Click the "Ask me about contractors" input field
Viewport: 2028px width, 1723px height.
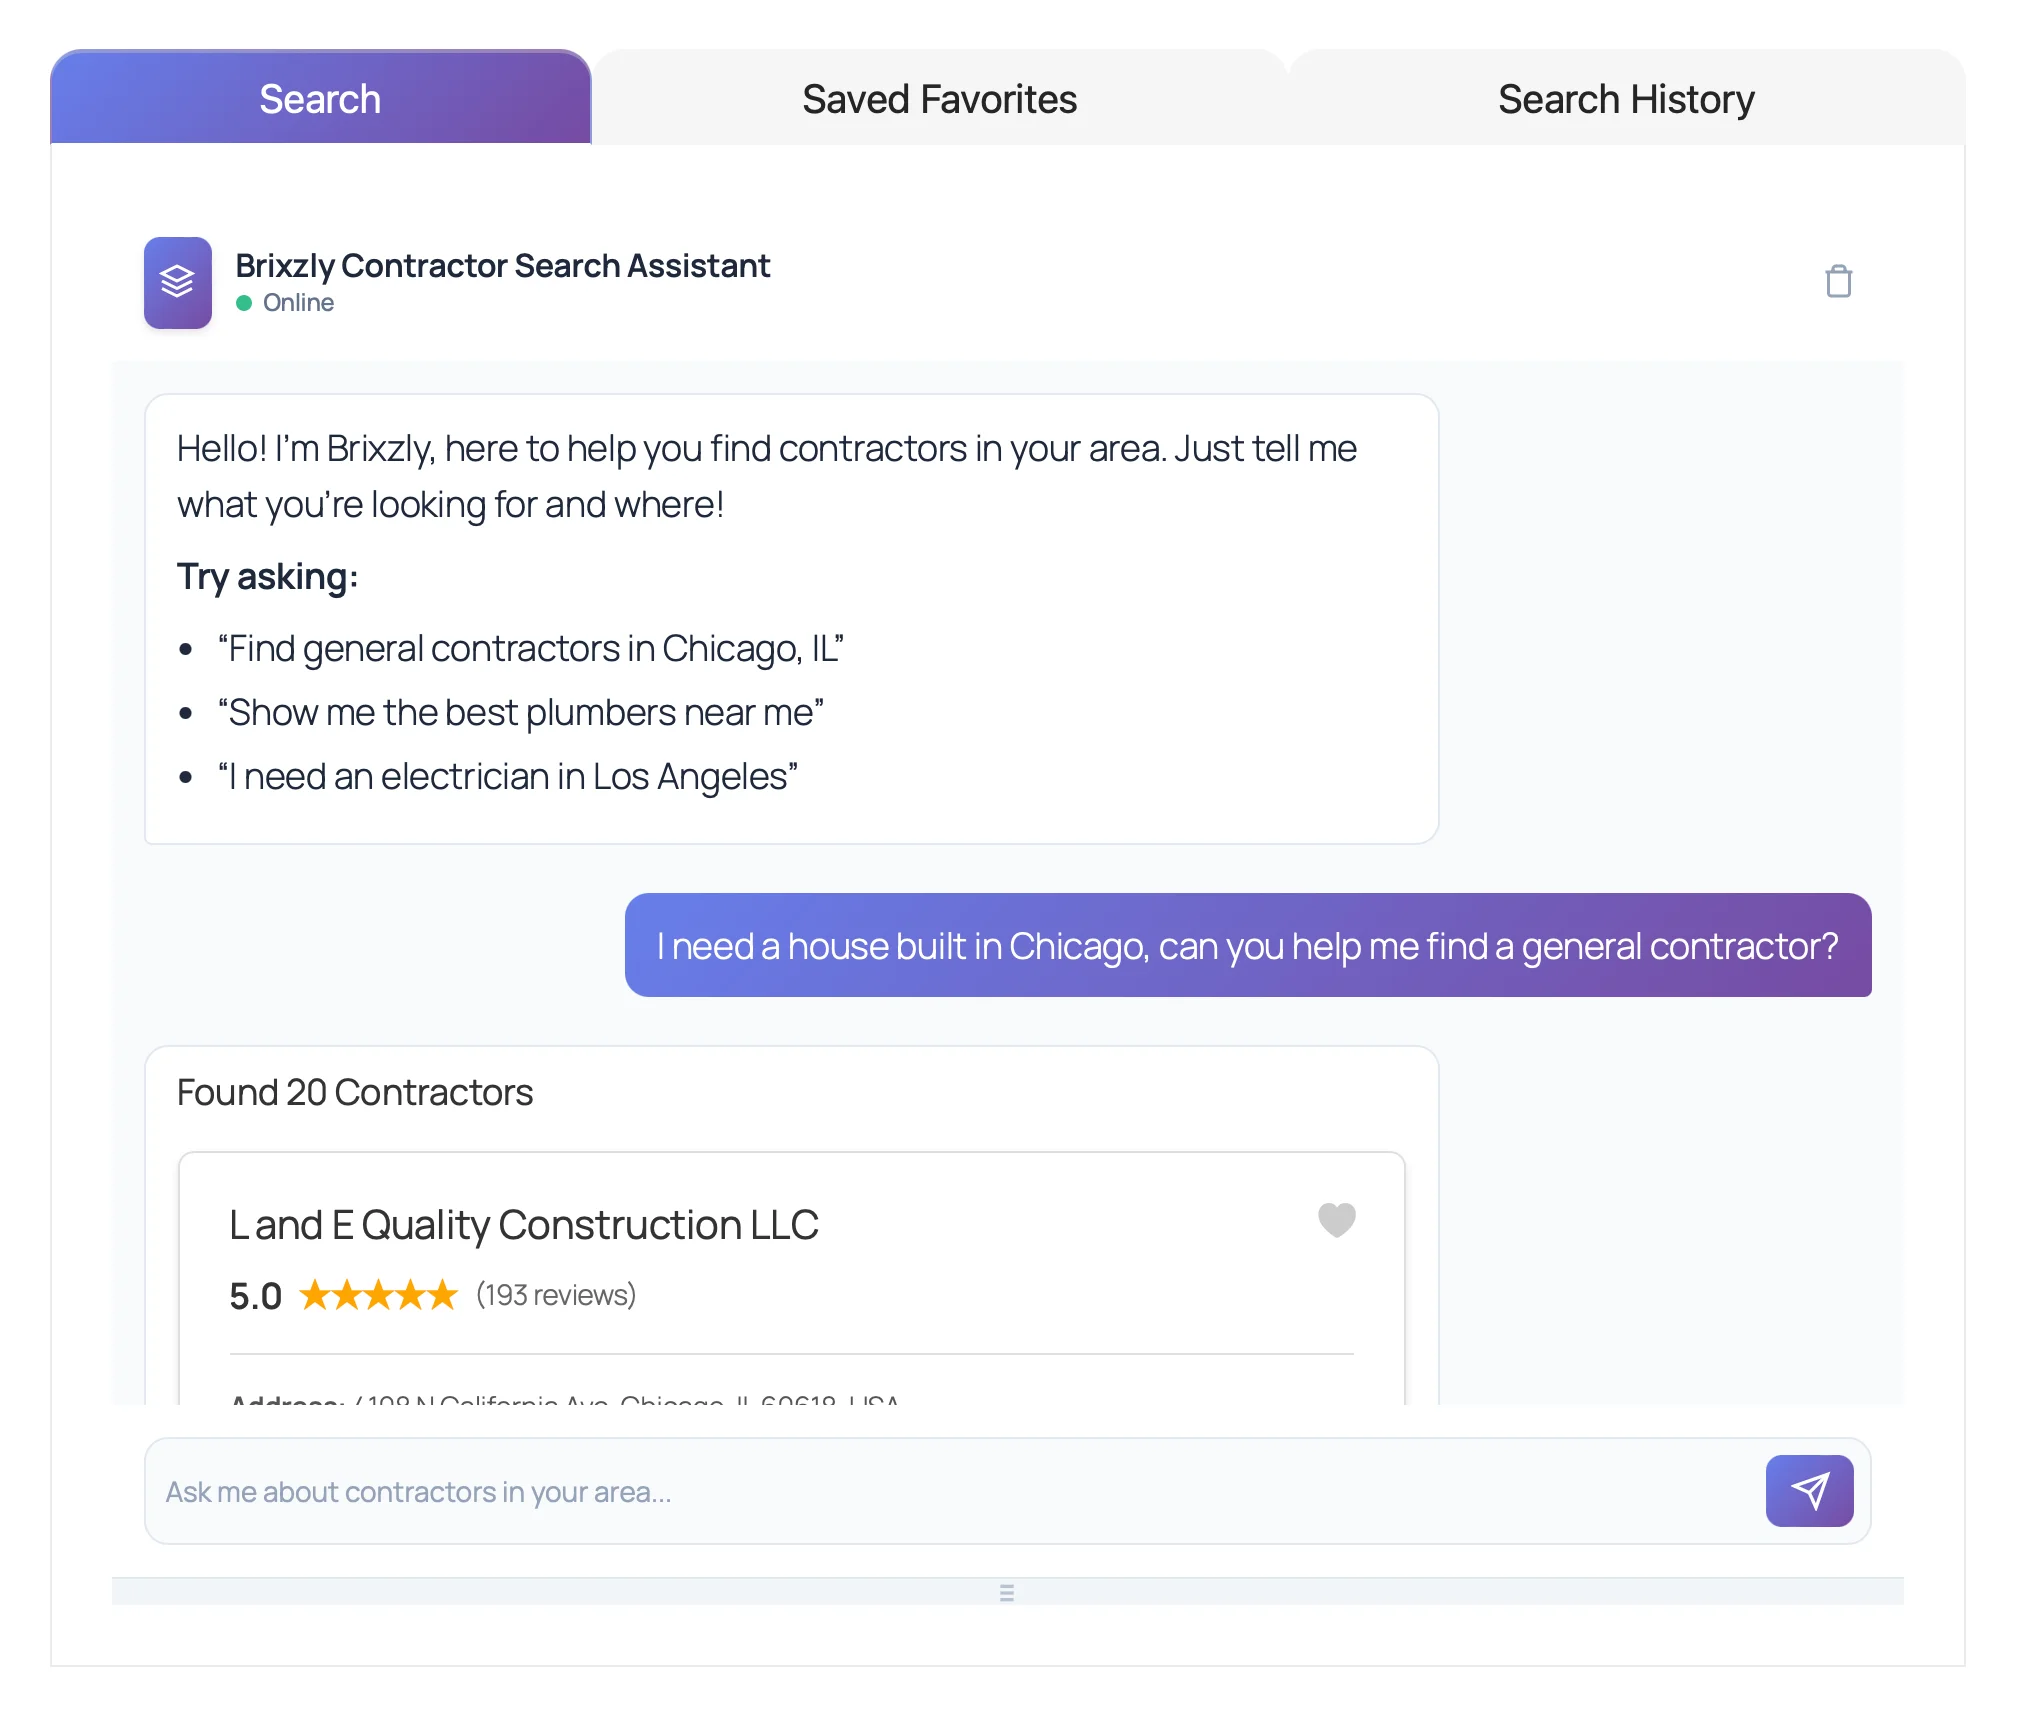[950, 1491]
